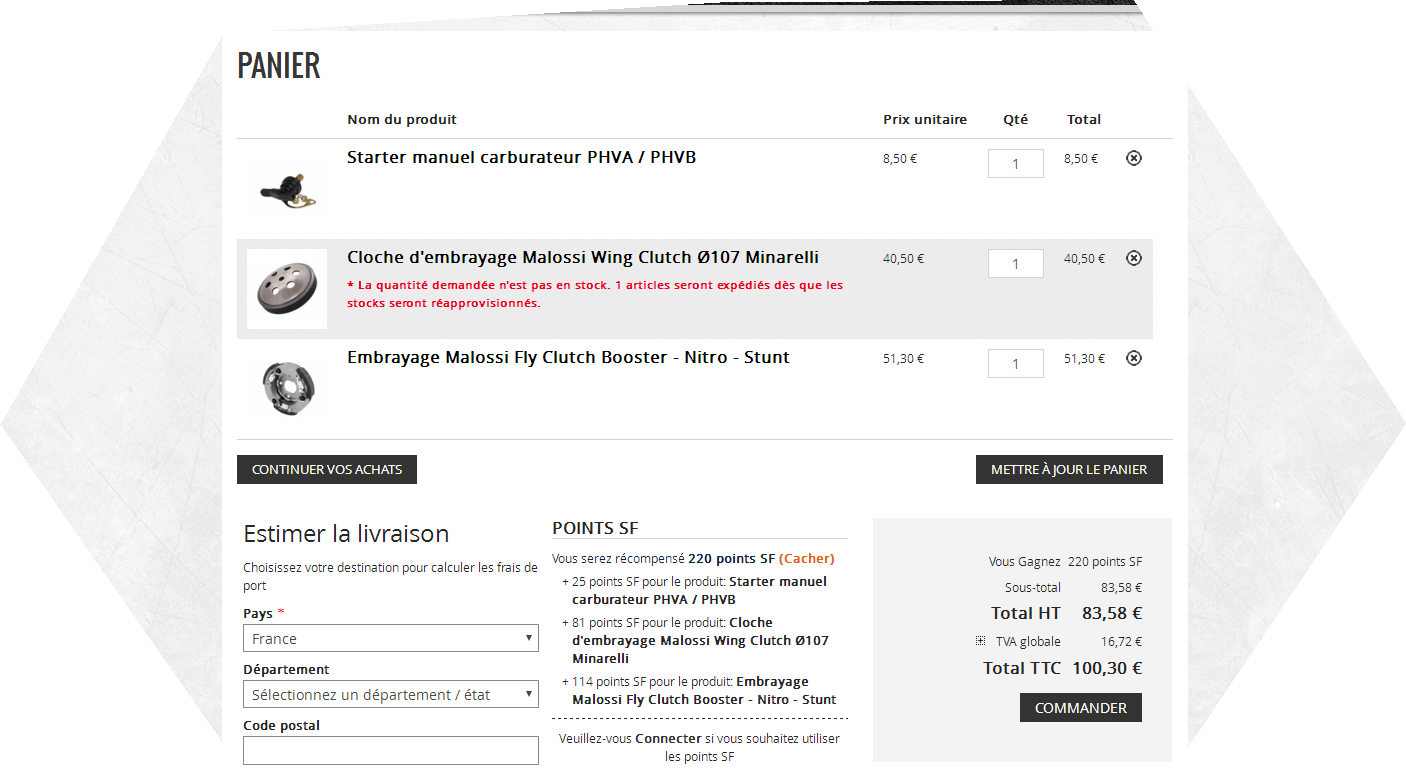Screen dimensions: 1406x773
Task: Click quantity field for Fly Clutch
Action: tap(1015, 363)
